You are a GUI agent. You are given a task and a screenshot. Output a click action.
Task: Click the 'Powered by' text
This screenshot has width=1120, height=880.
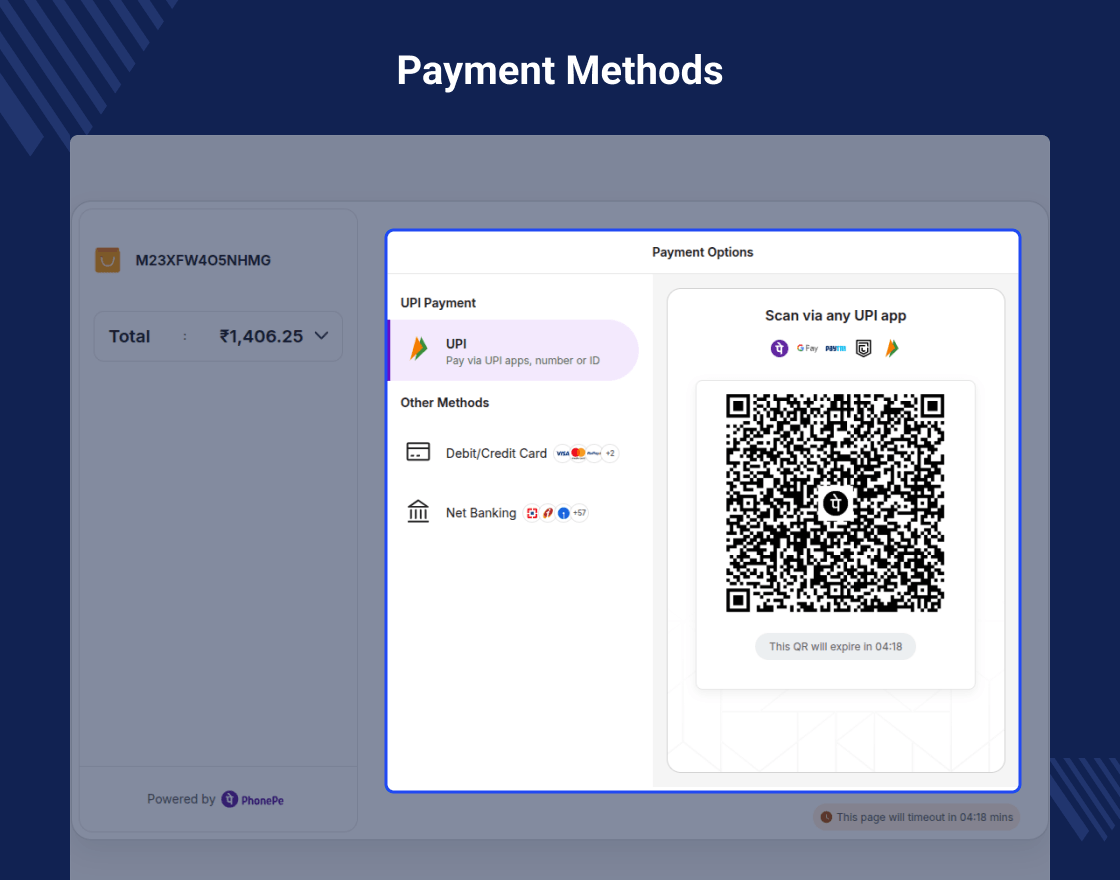coord(181,799)
